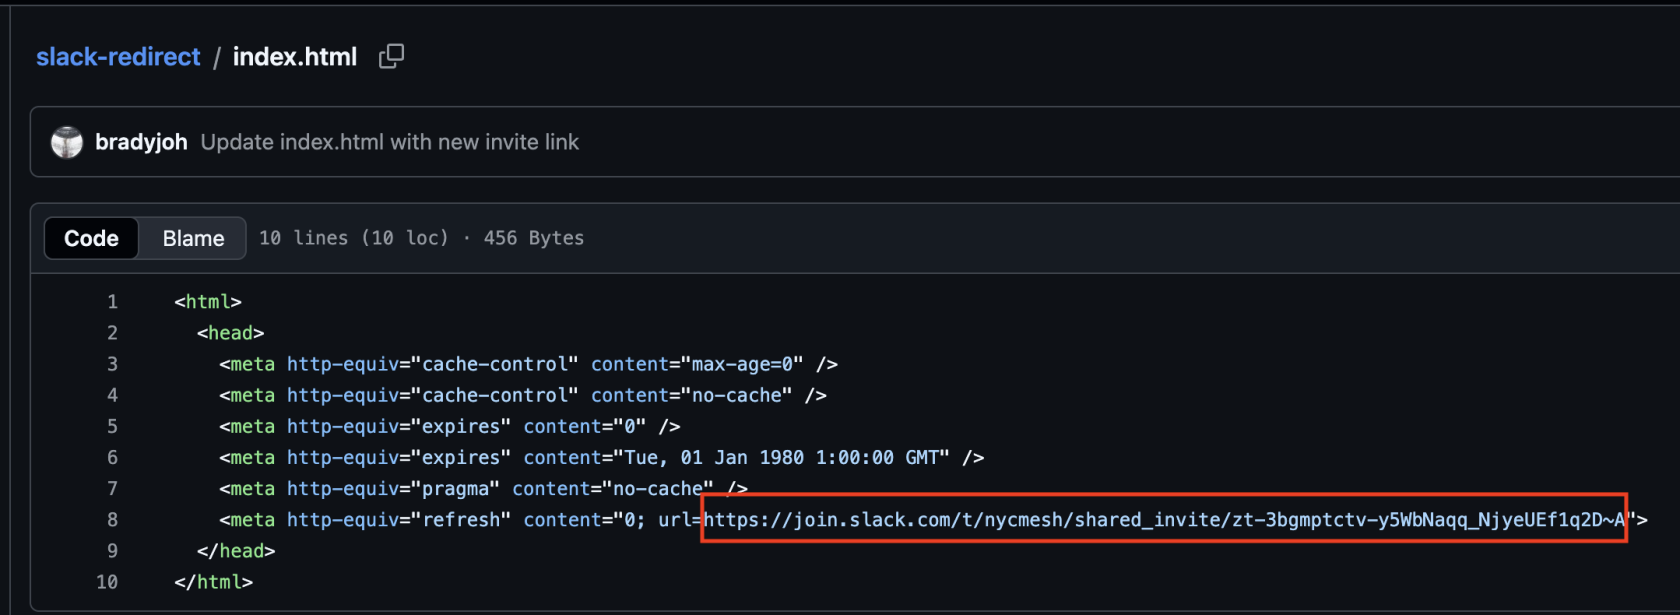Screen dimensions: 1680x615
Task: Select the meta refresh tag on line 8
Action: (x=250, y=519)
